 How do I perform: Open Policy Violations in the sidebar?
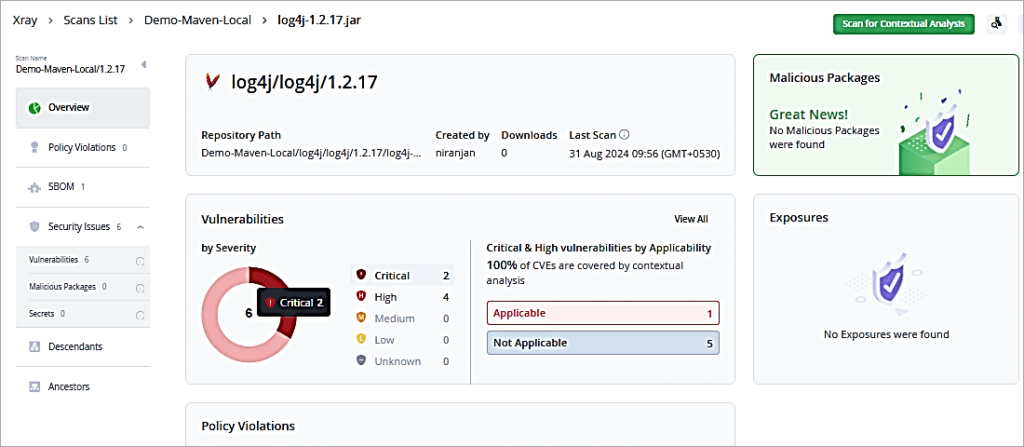(82, 148)
